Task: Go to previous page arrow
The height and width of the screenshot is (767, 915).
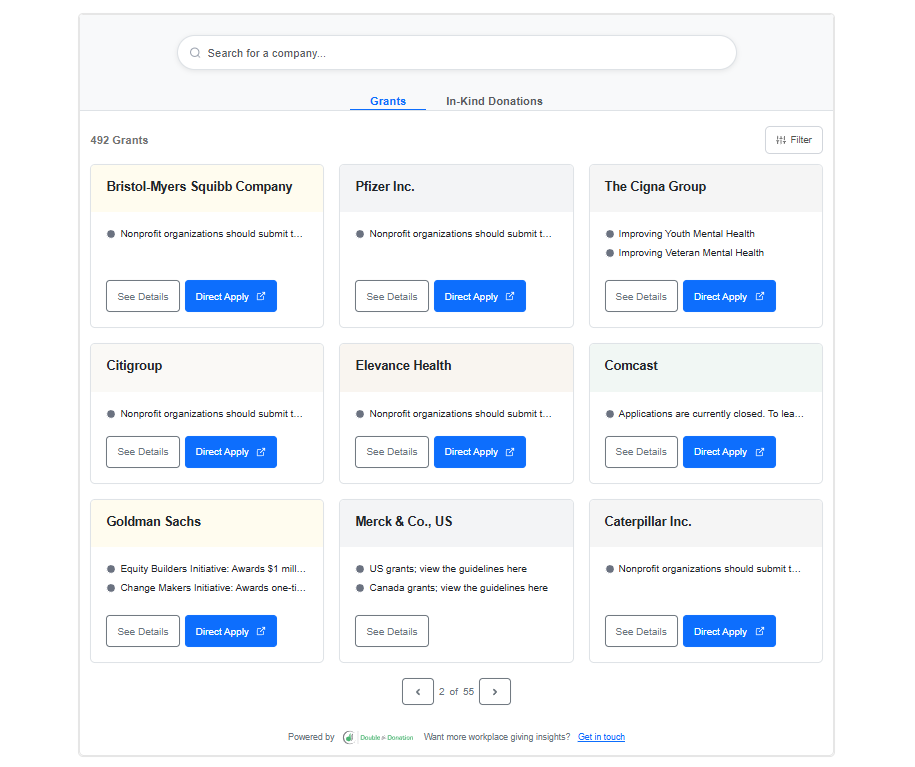Action: coord(418,691)
